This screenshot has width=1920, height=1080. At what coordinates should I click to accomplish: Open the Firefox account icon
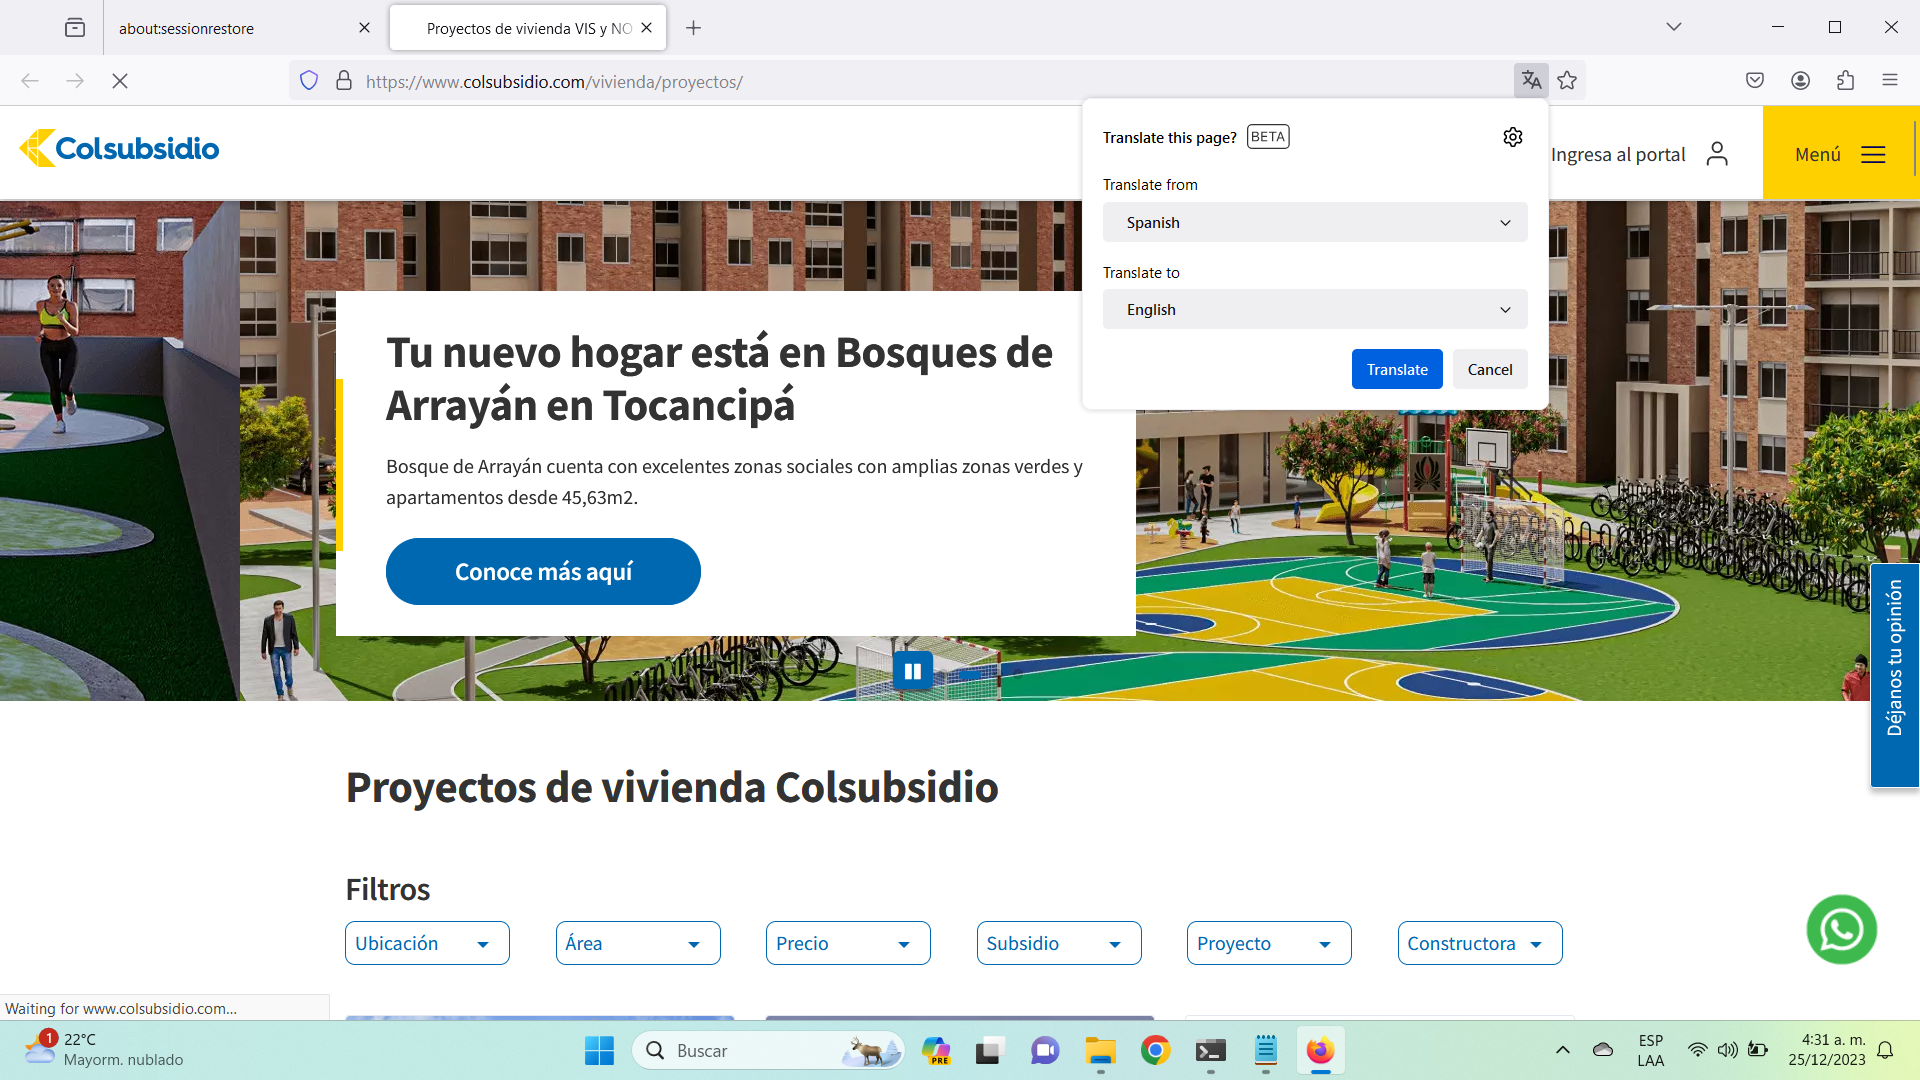(x=1800, y=81)
